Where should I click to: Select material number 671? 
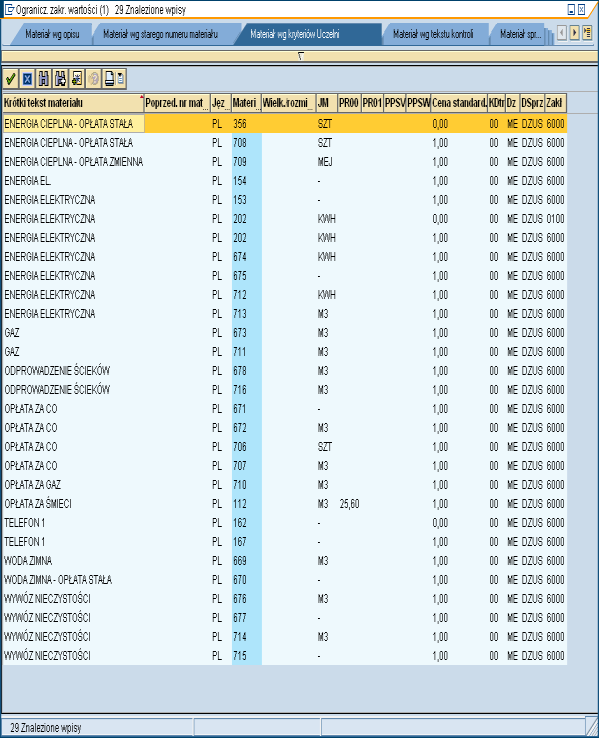[240, 409]
